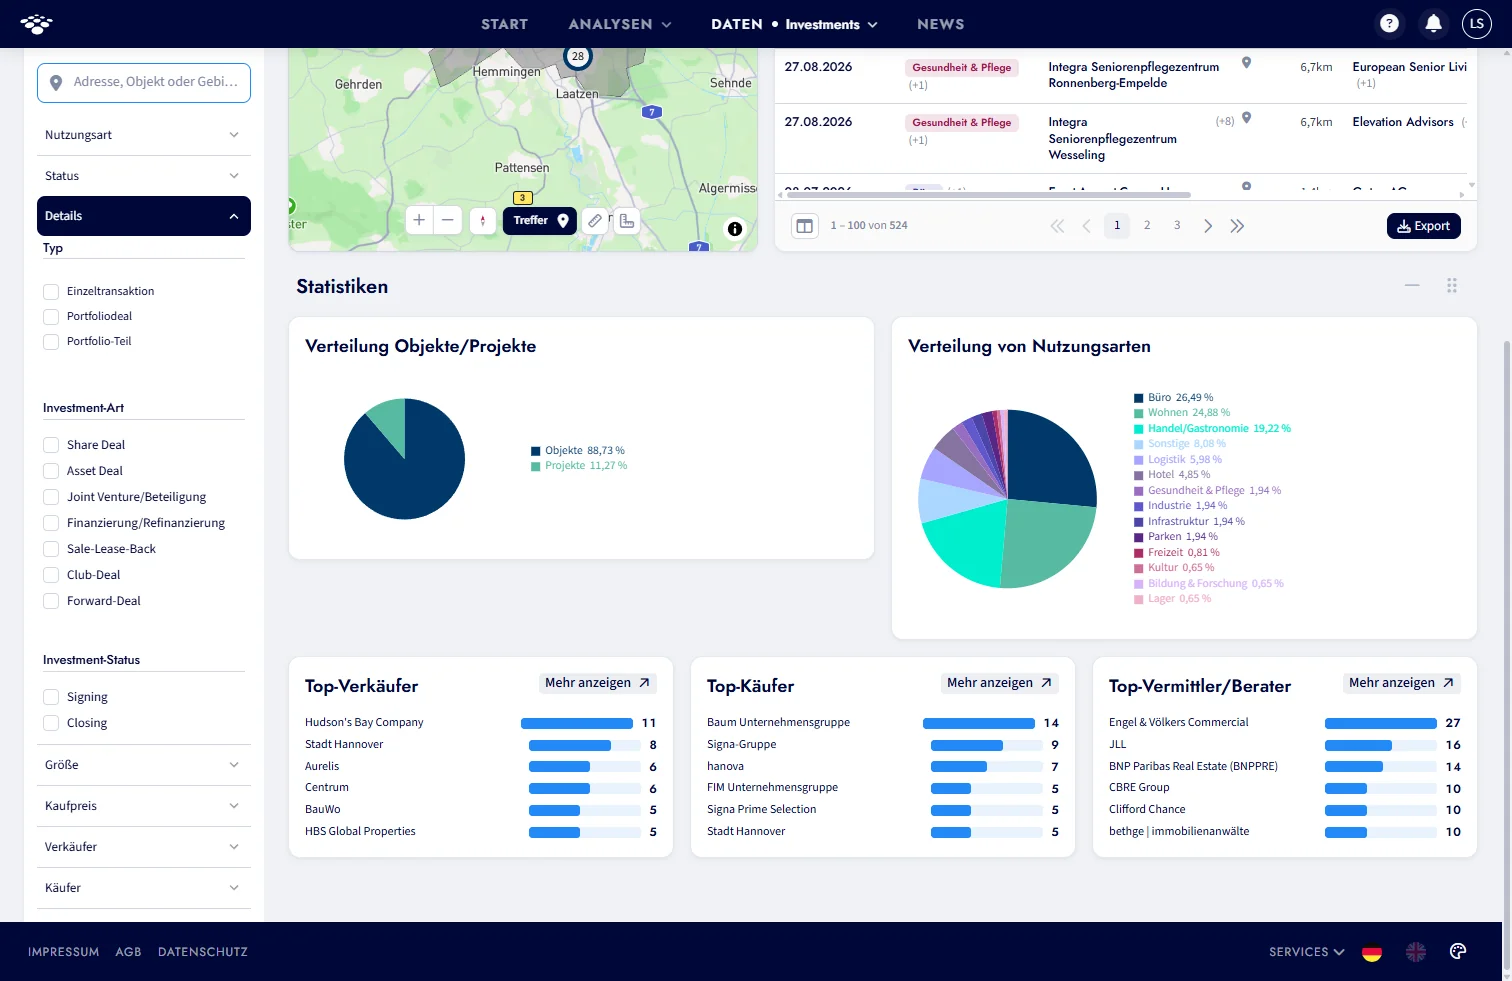Tick the Closing status checkbox

coord(51,723)
